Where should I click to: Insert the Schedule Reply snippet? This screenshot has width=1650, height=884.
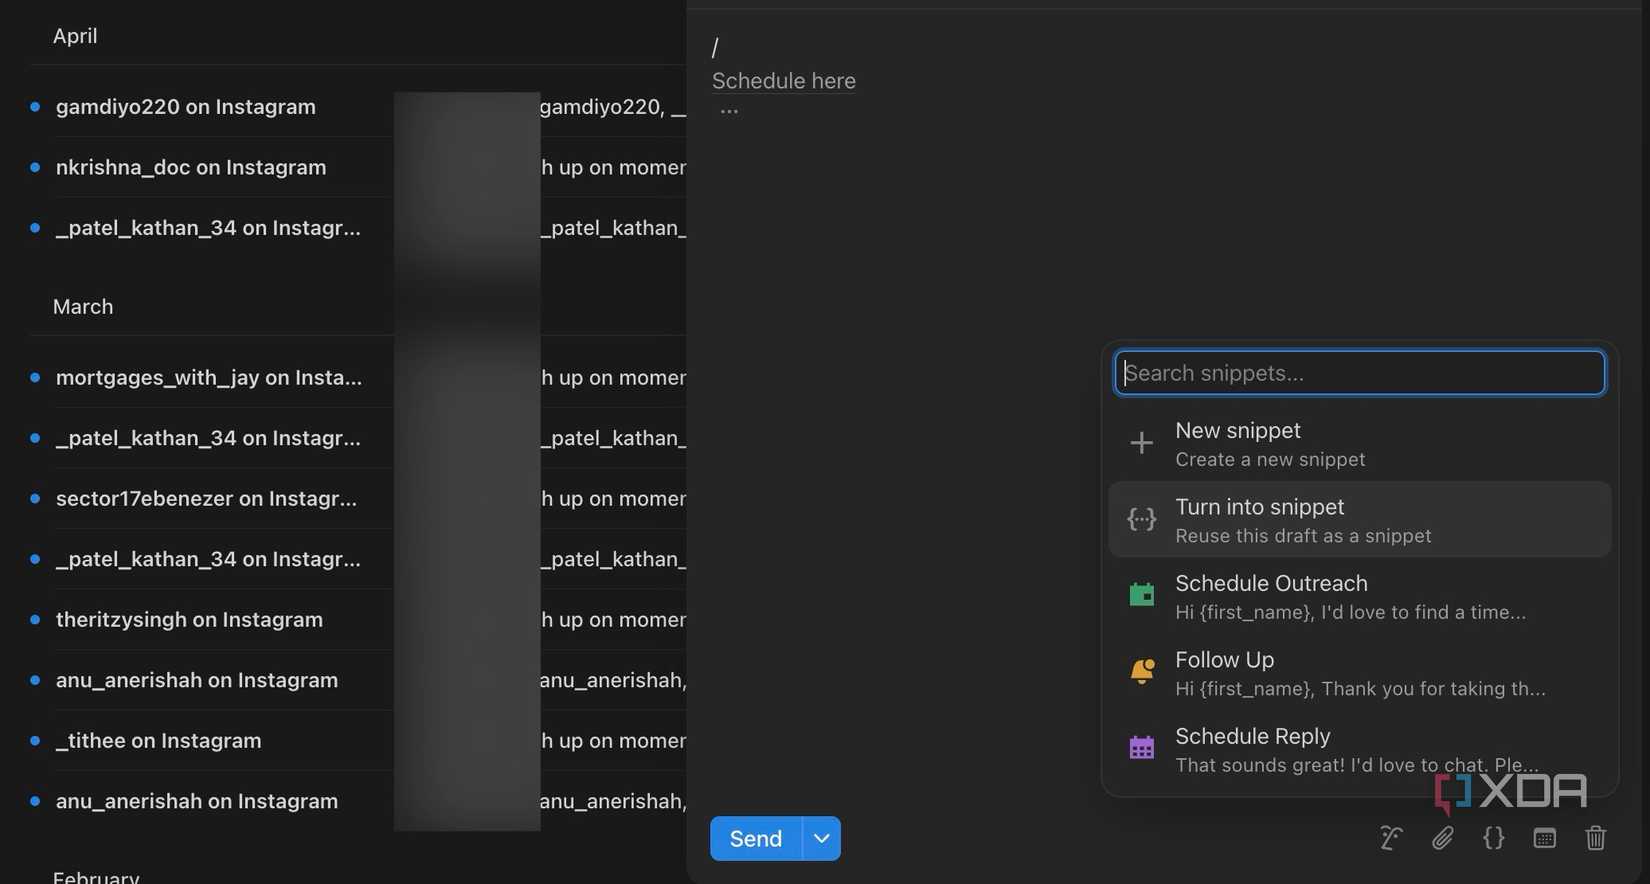[x=1360, y=749]
